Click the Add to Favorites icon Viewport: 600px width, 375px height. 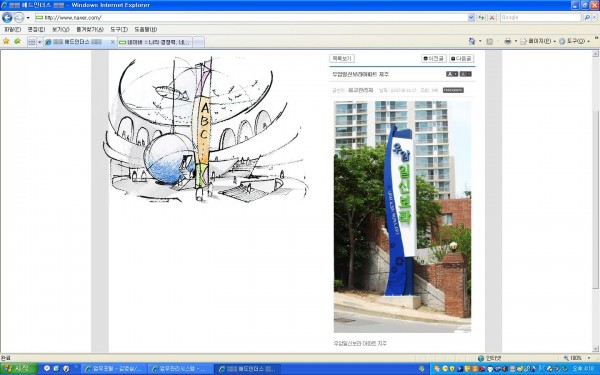pyautogui.click(x=17, y=41)
